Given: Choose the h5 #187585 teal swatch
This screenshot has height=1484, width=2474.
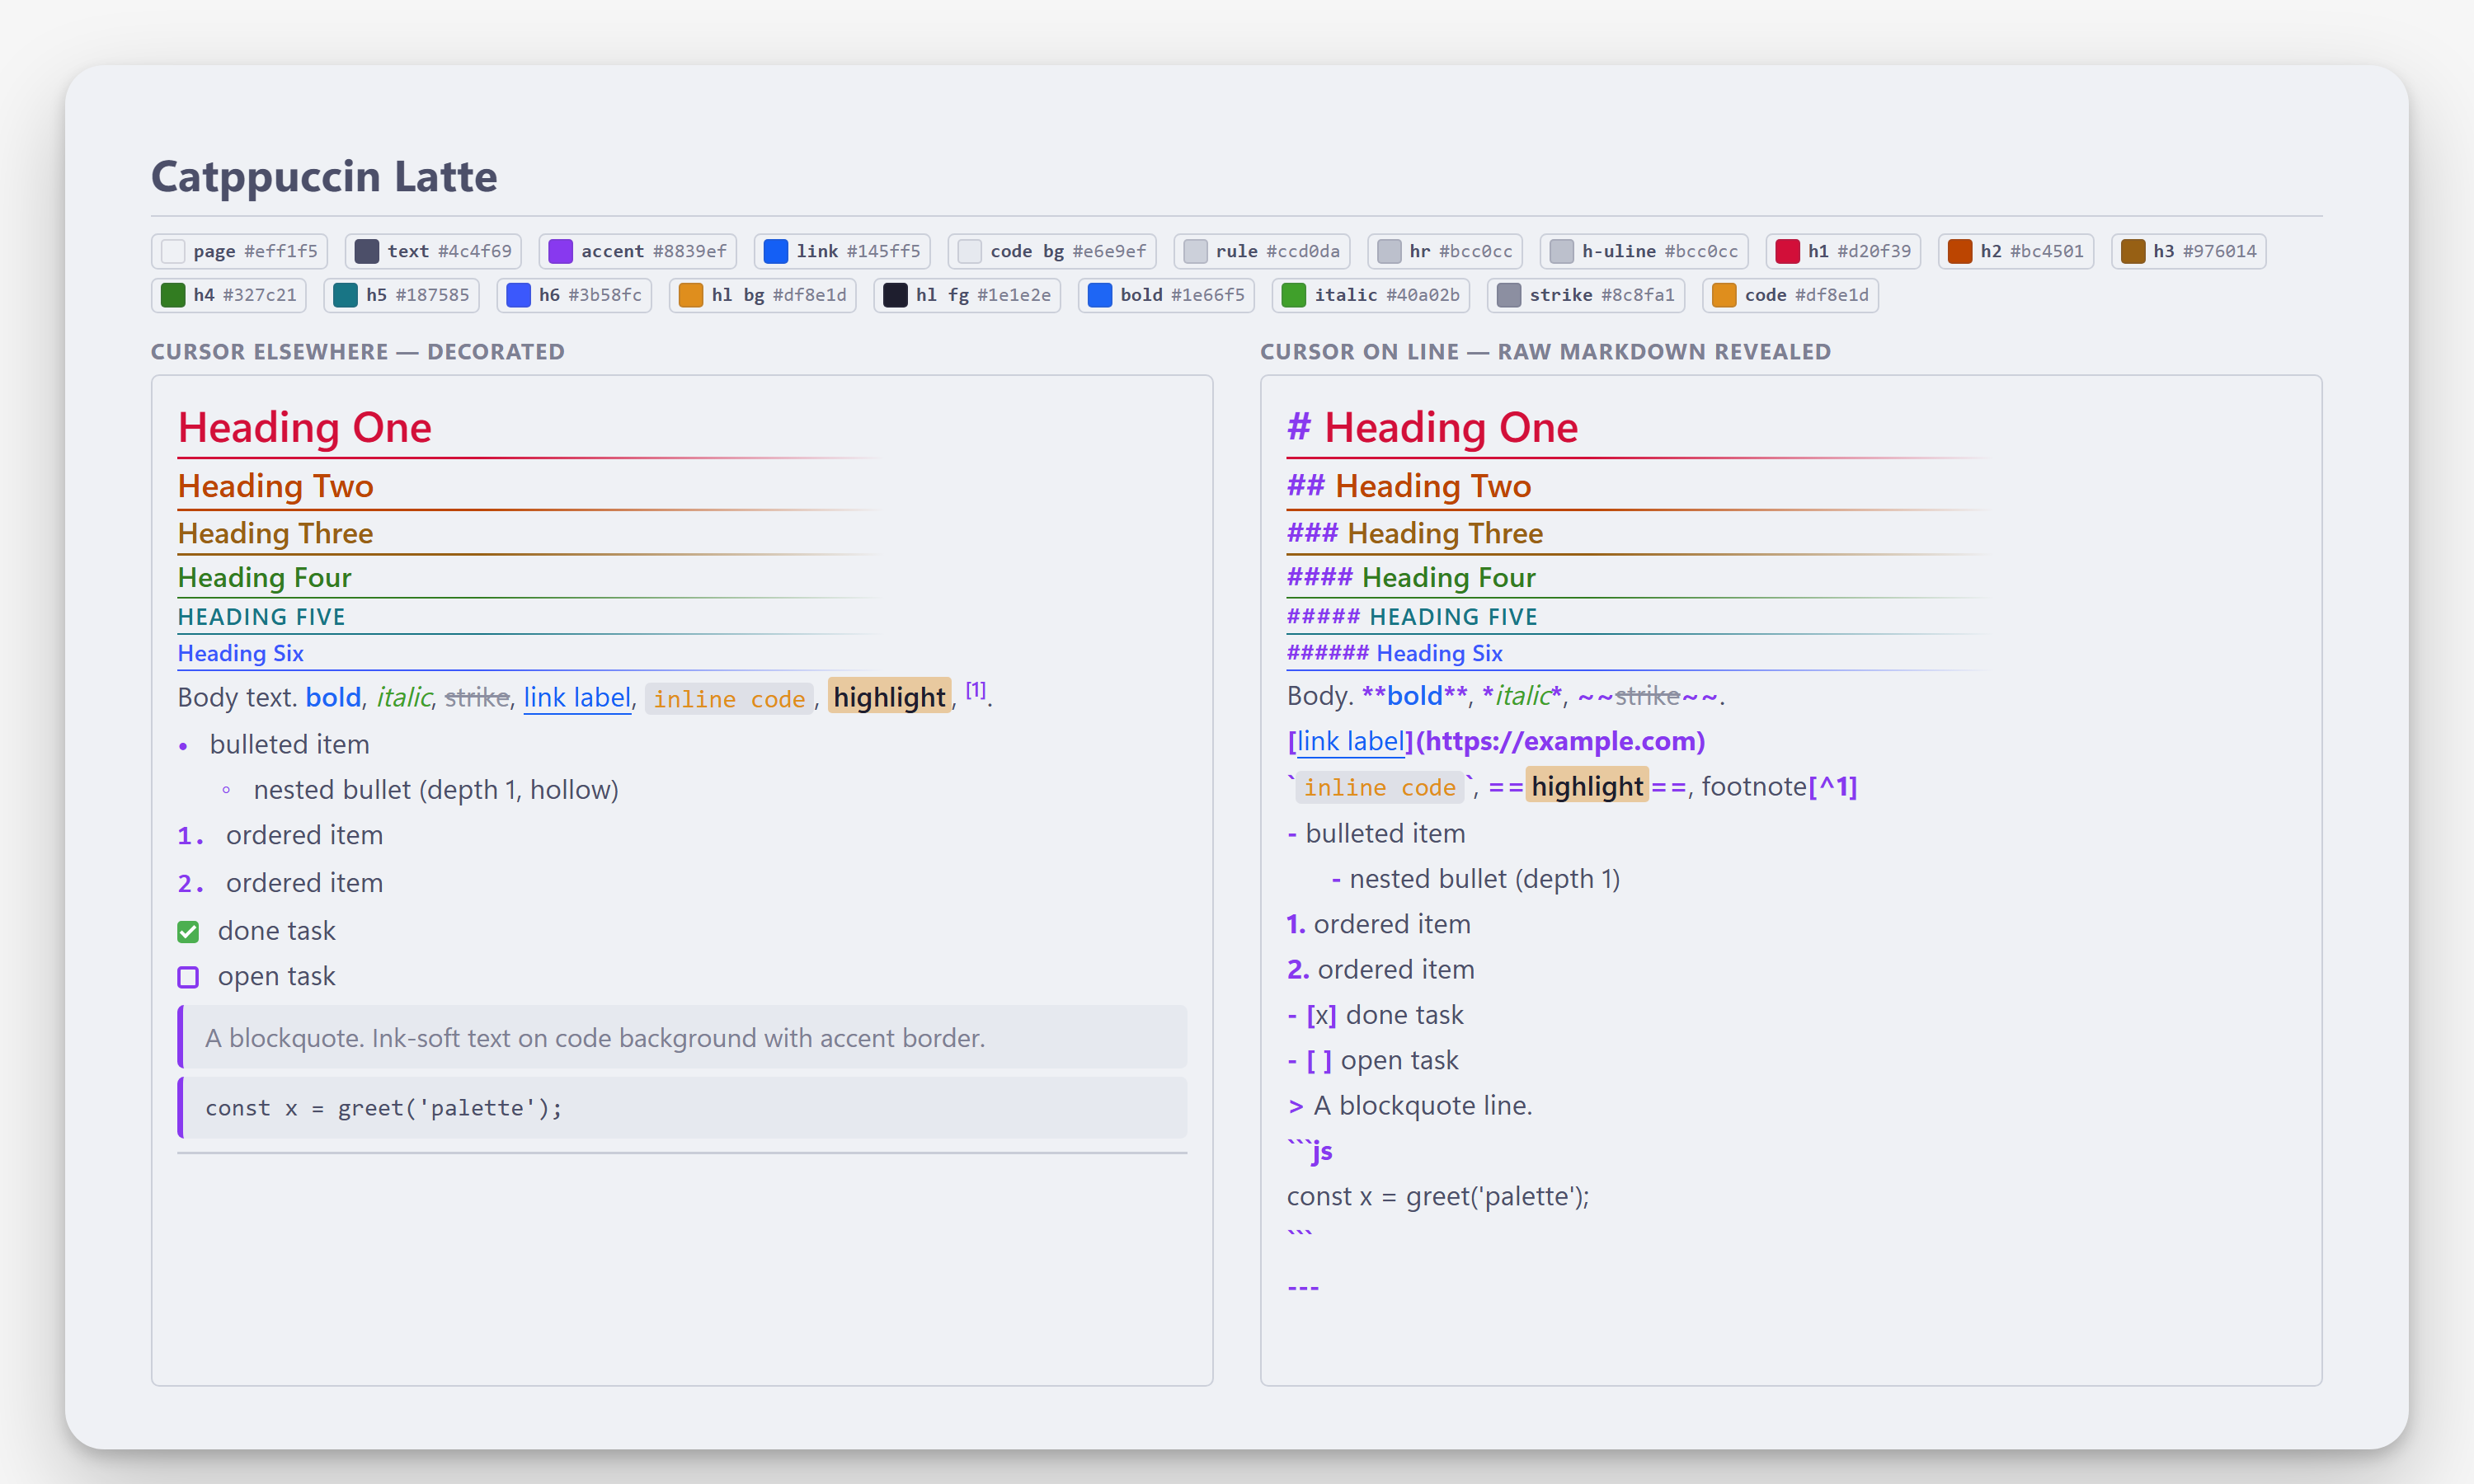Looking at the screenshot, I should (402, 295).
